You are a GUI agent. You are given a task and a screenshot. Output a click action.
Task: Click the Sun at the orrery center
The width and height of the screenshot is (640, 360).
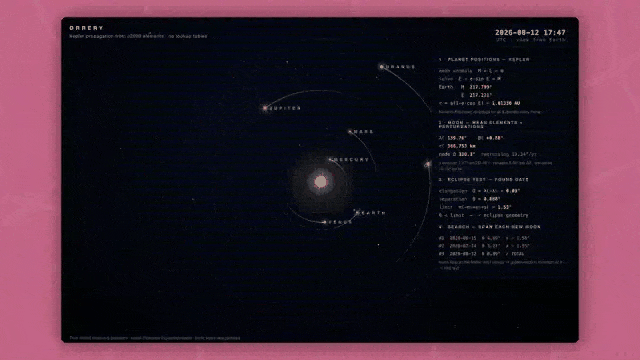coord(320,182)
